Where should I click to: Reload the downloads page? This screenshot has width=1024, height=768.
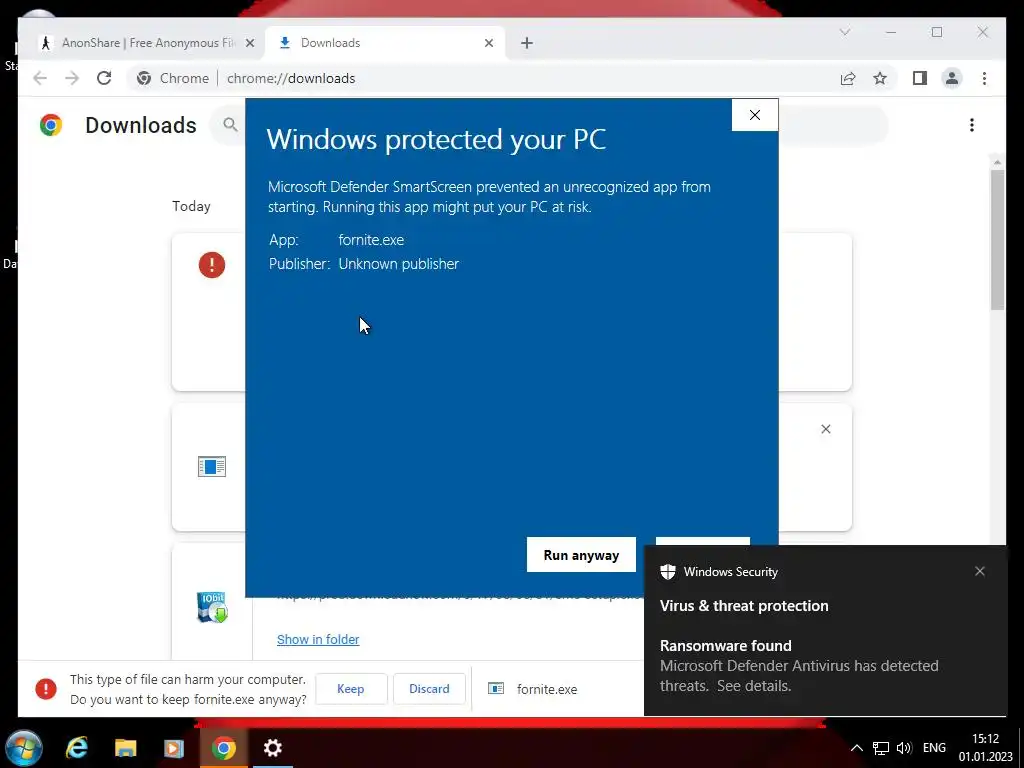point(104,78)
